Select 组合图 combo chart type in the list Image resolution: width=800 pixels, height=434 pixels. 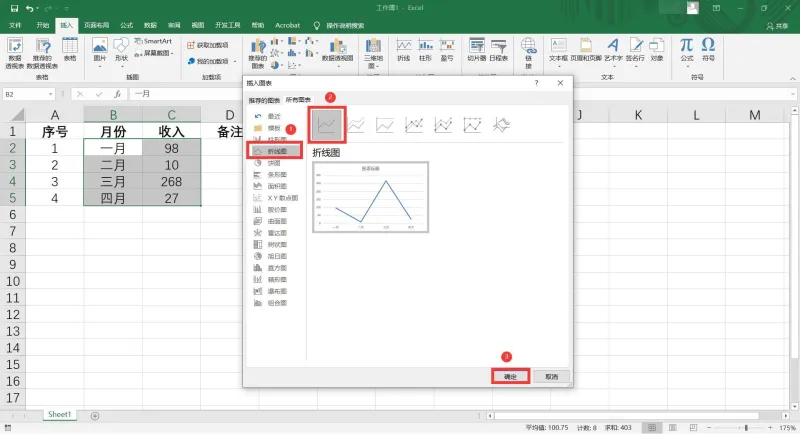click(x=271, y=303)
